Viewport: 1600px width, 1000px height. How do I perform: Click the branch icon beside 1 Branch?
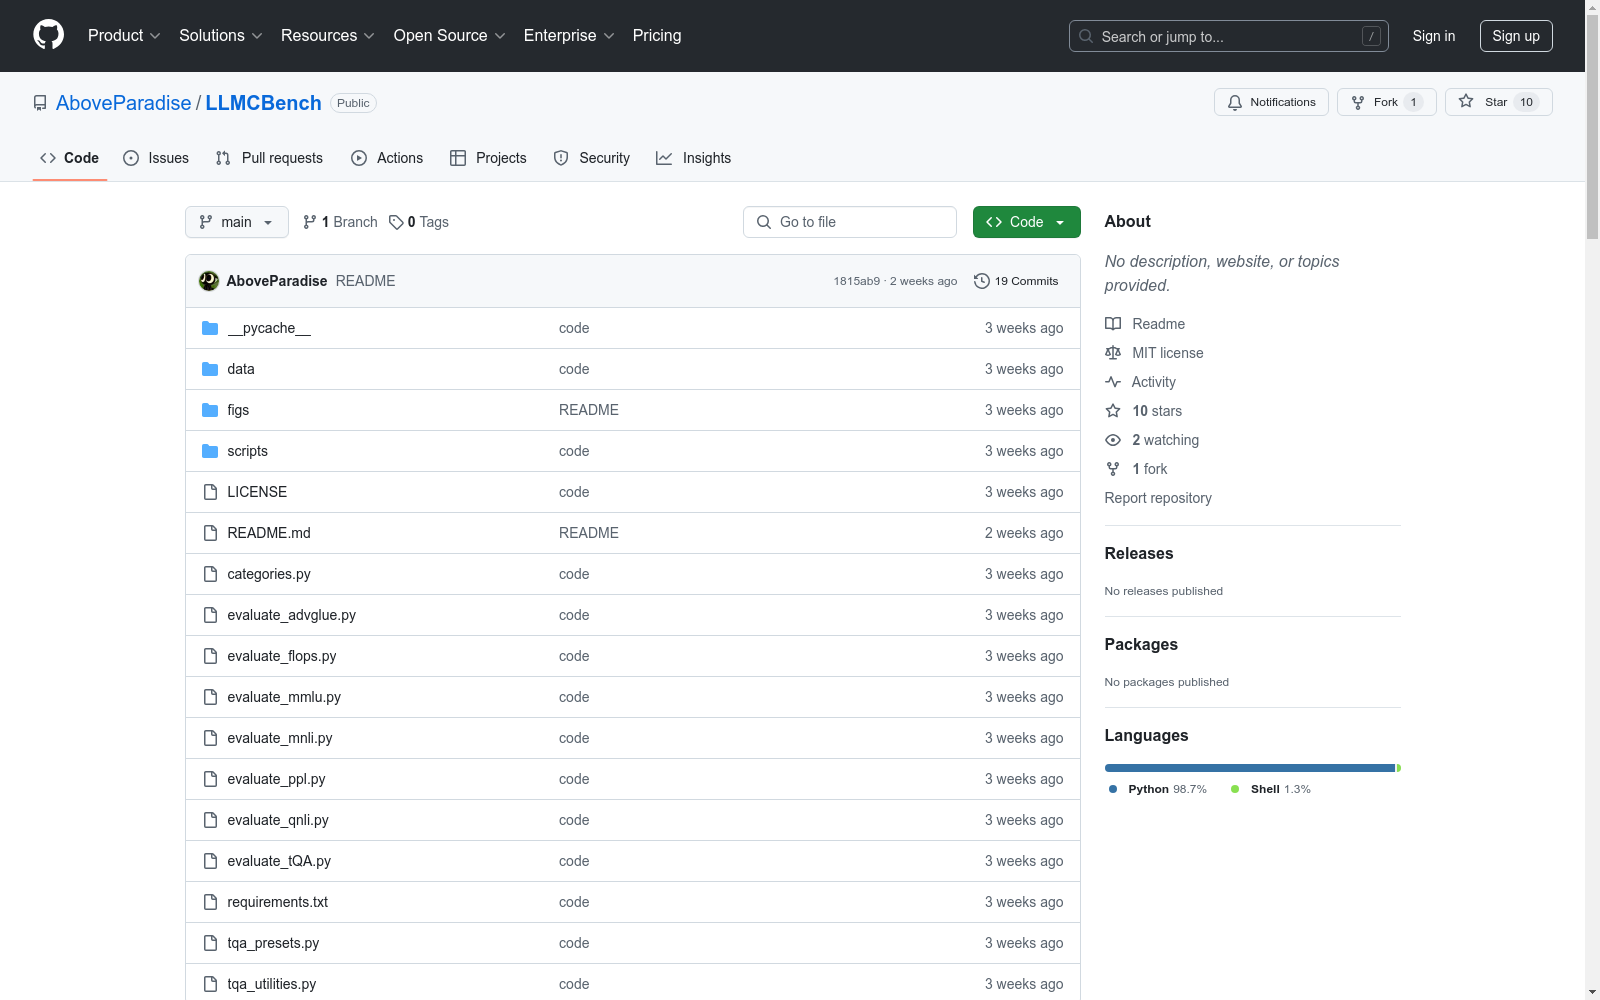click(310, 222)
